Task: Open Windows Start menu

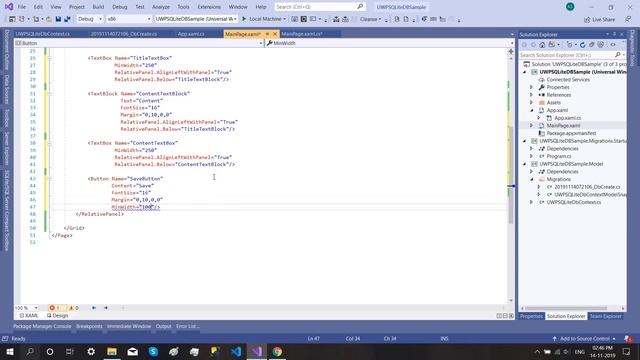Action: pos(10,351)
